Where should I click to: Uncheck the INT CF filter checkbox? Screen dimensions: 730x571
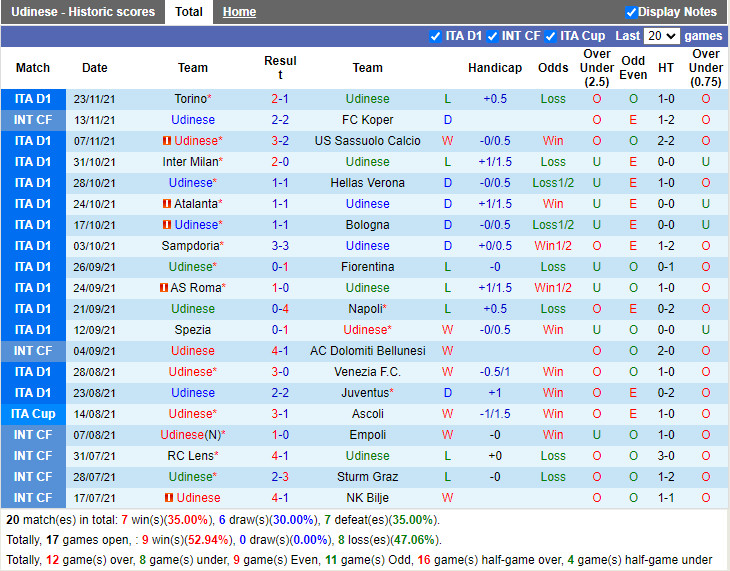coord(492,36)
